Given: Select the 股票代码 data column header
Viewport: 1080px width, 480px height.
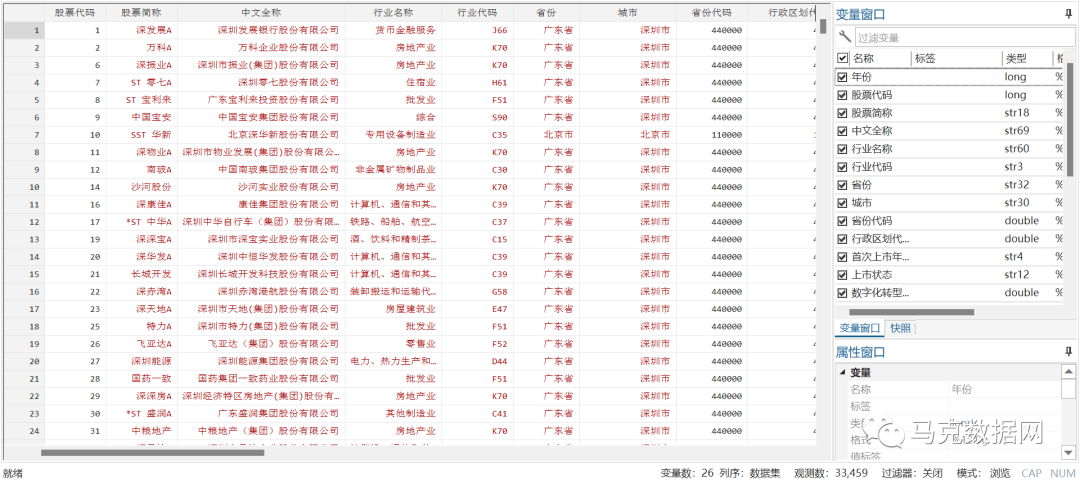Looking at the screenshot, I should pos(75,13).
